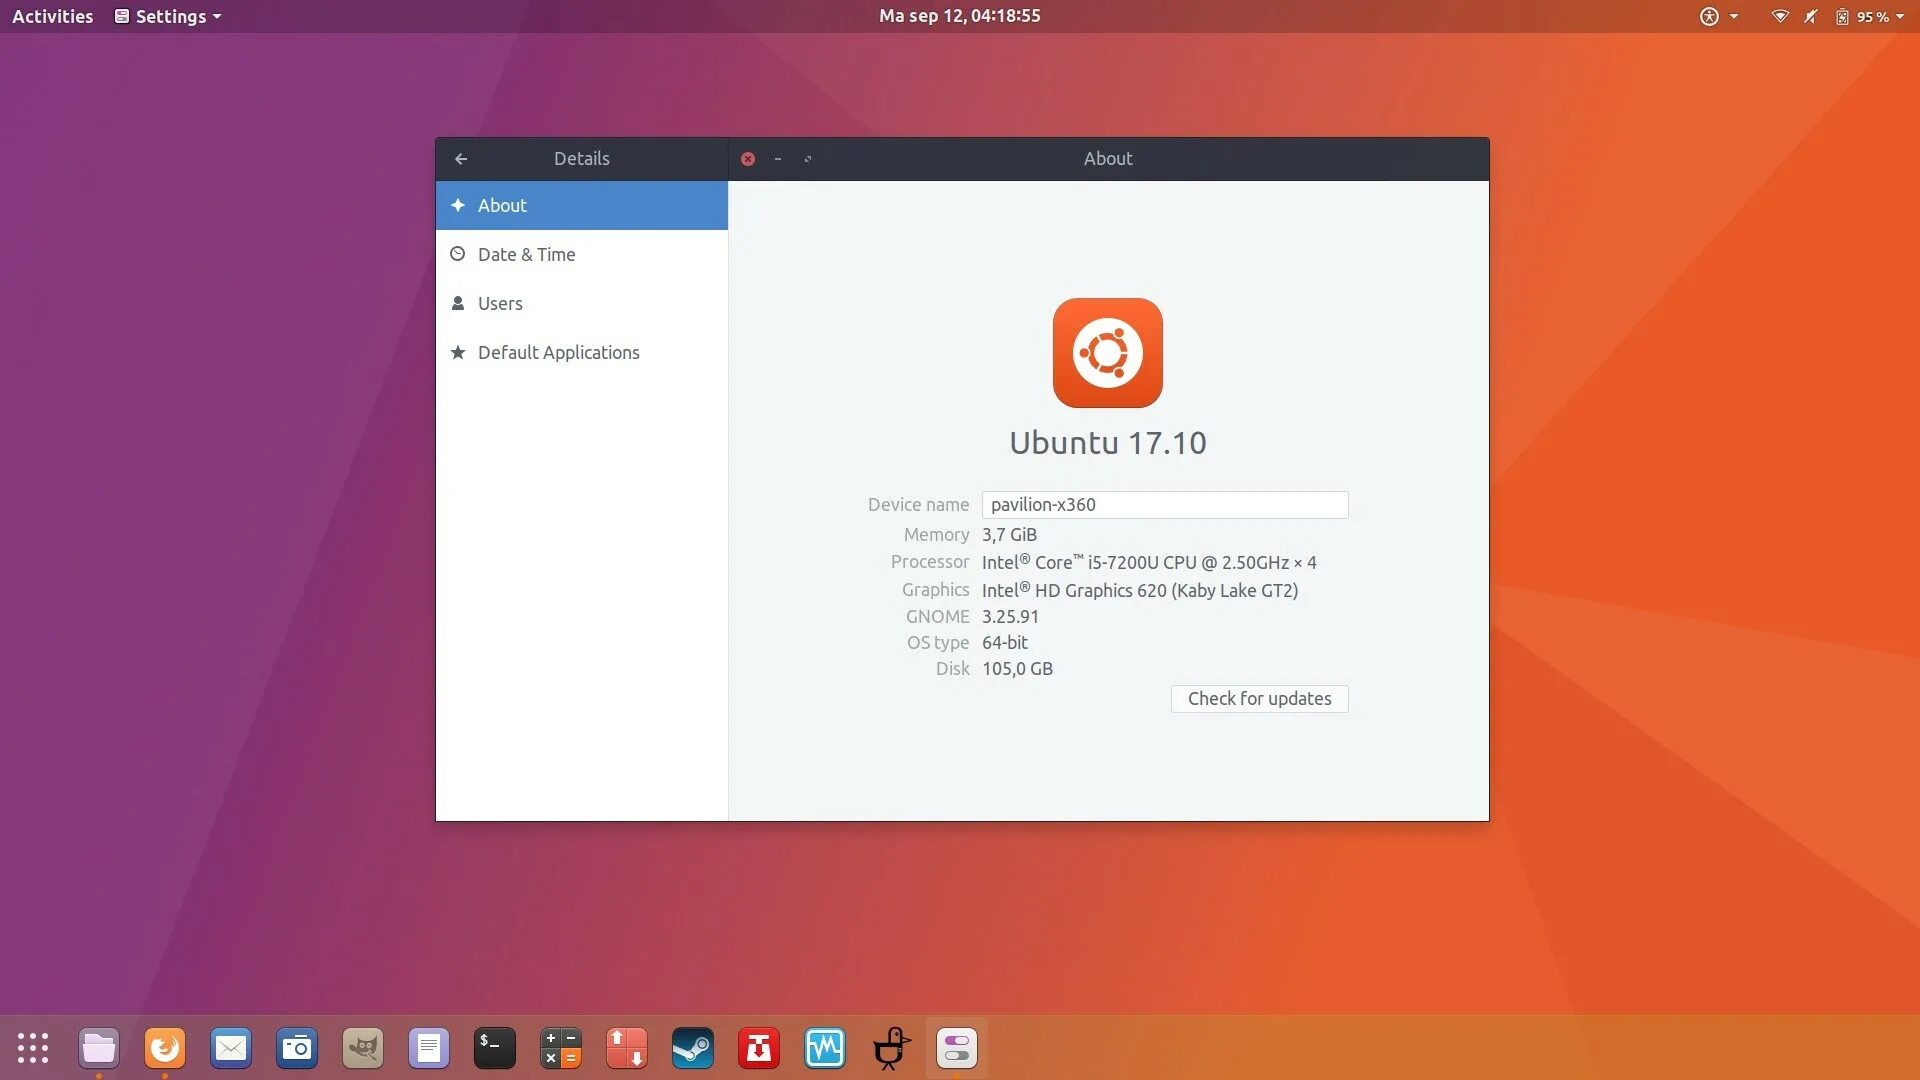The image size is (1920, 1080).
Task: Open Files manager from the dock
Action: (x=99, y=1048)
